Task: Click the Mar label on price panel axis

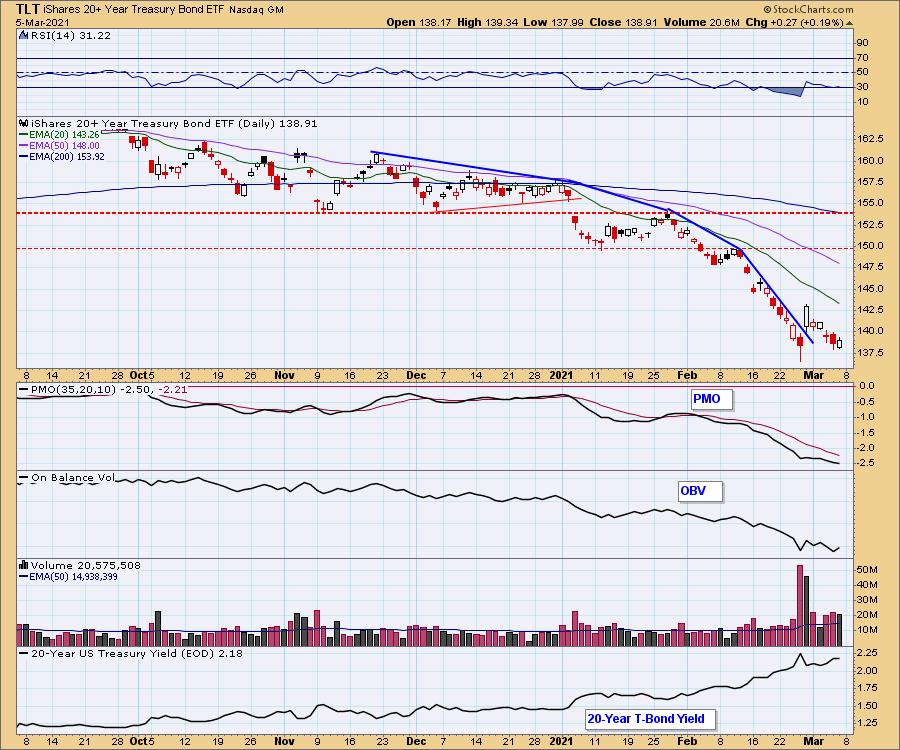Action: [x=813, y=375]
